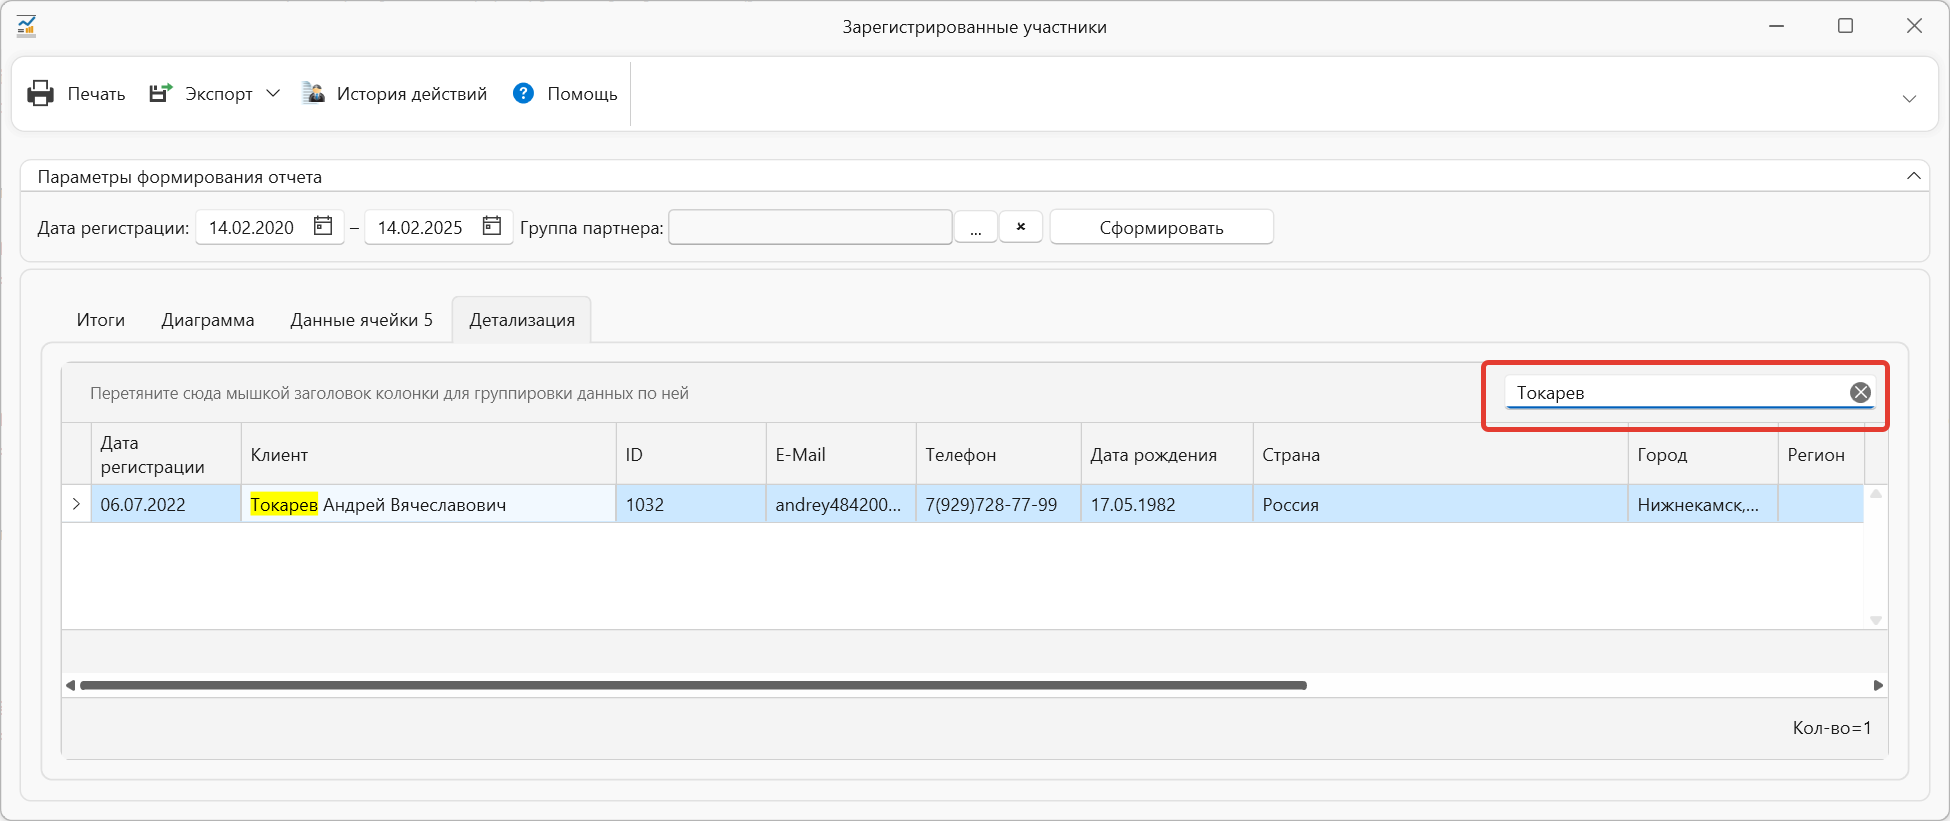Click the Помощь toolbar label
The width and height of the screenshot is (1950, 821).
(582, 94)
